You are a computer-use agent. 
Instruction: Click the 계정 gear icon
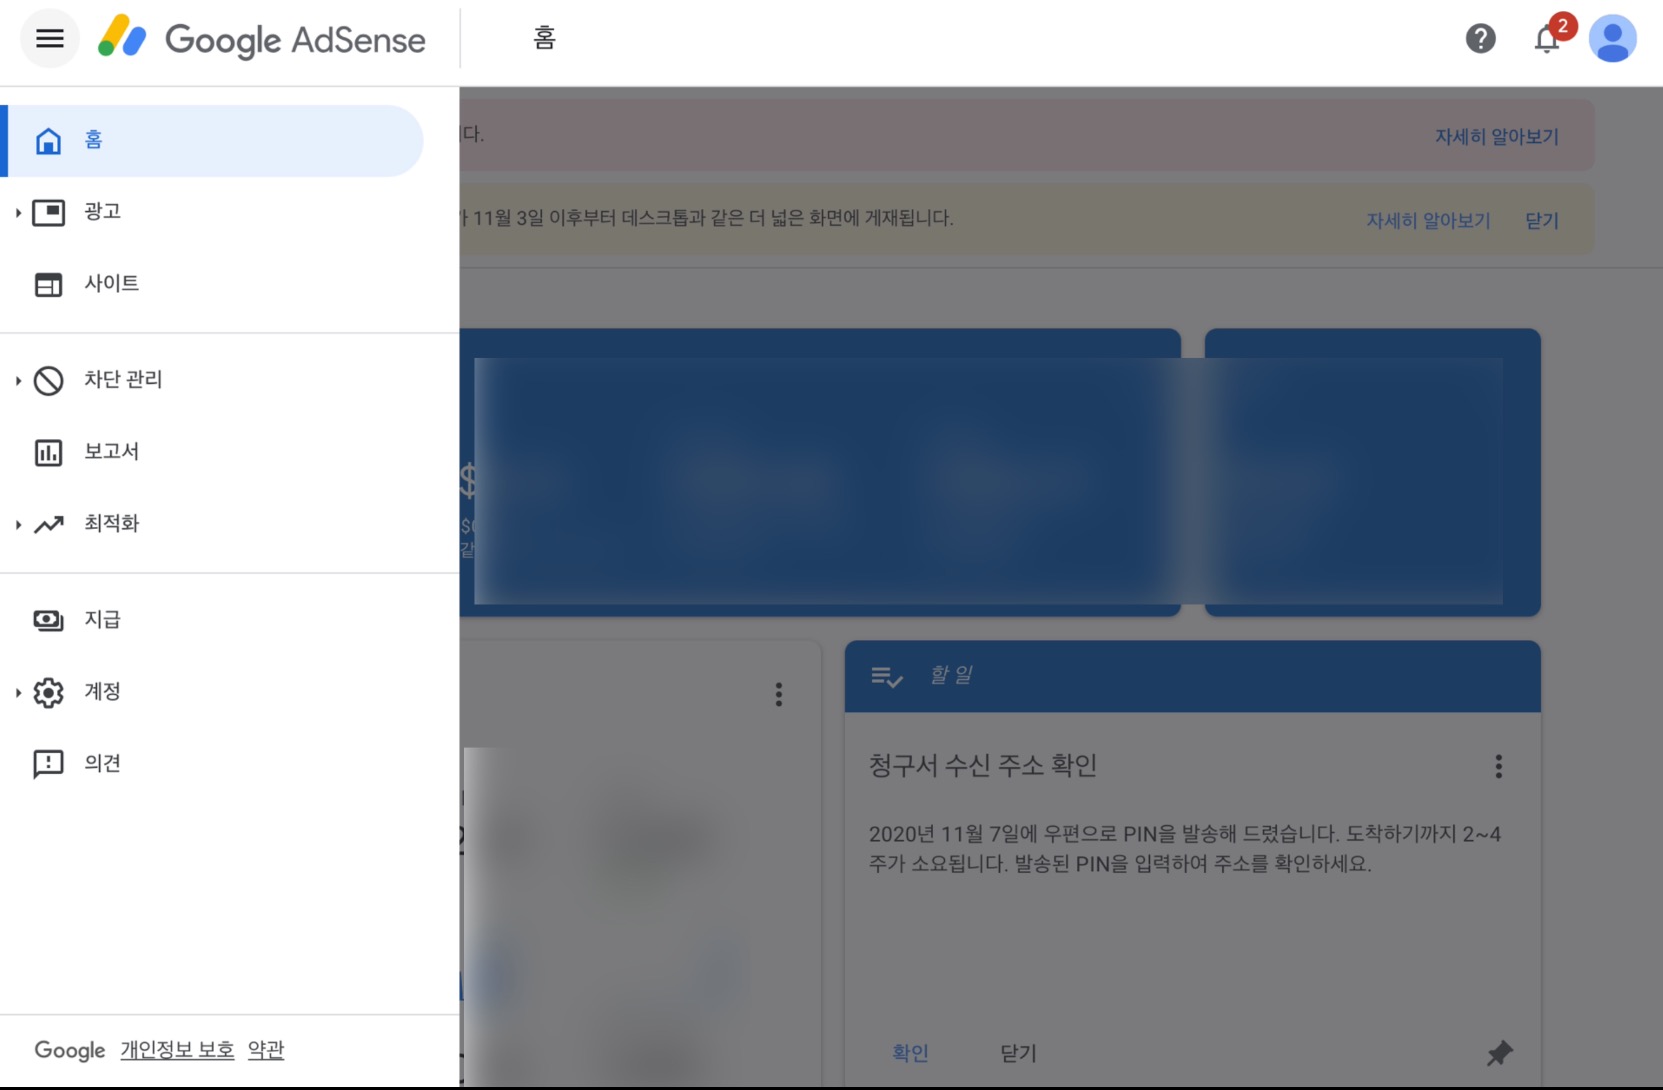(x=48, y=692)
